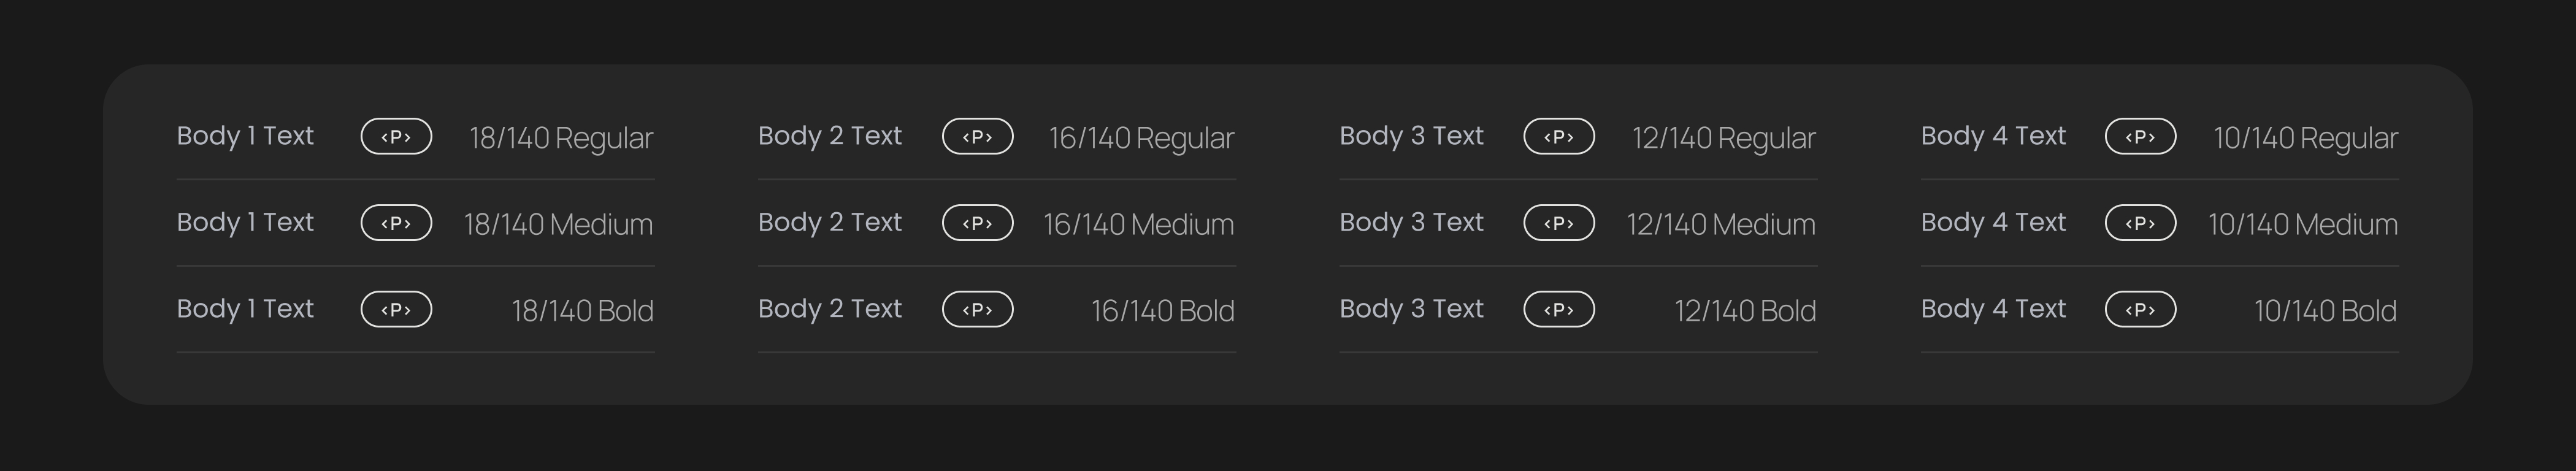Select the <P> tag next to 12/140 Bold
2576x471 pixels.
click(1558, 310)
